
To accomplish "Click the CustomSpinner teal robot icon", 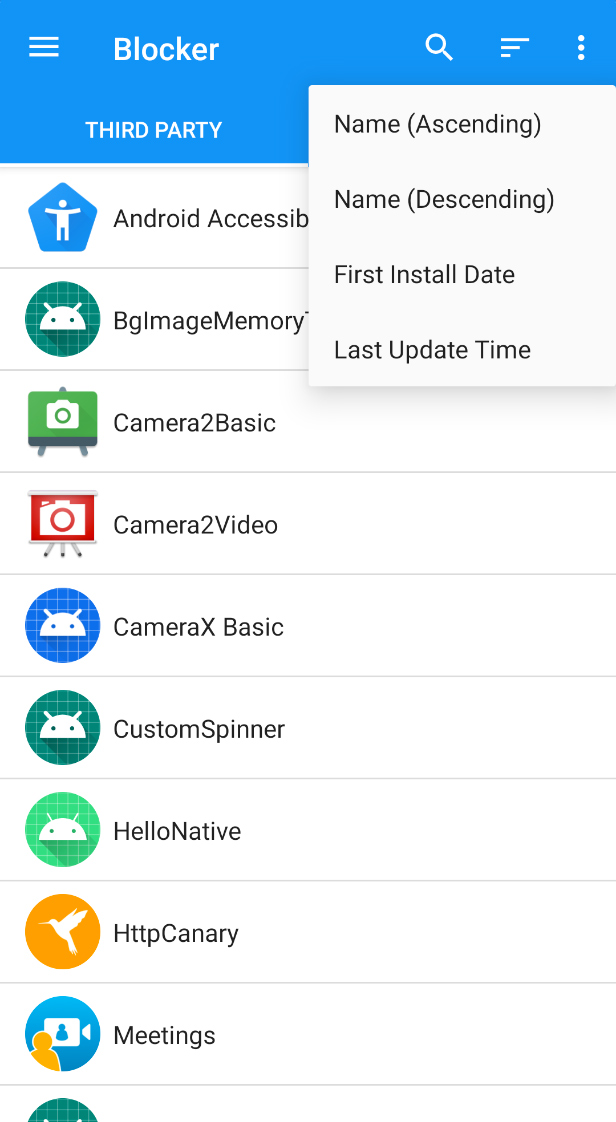I will 62,728.
